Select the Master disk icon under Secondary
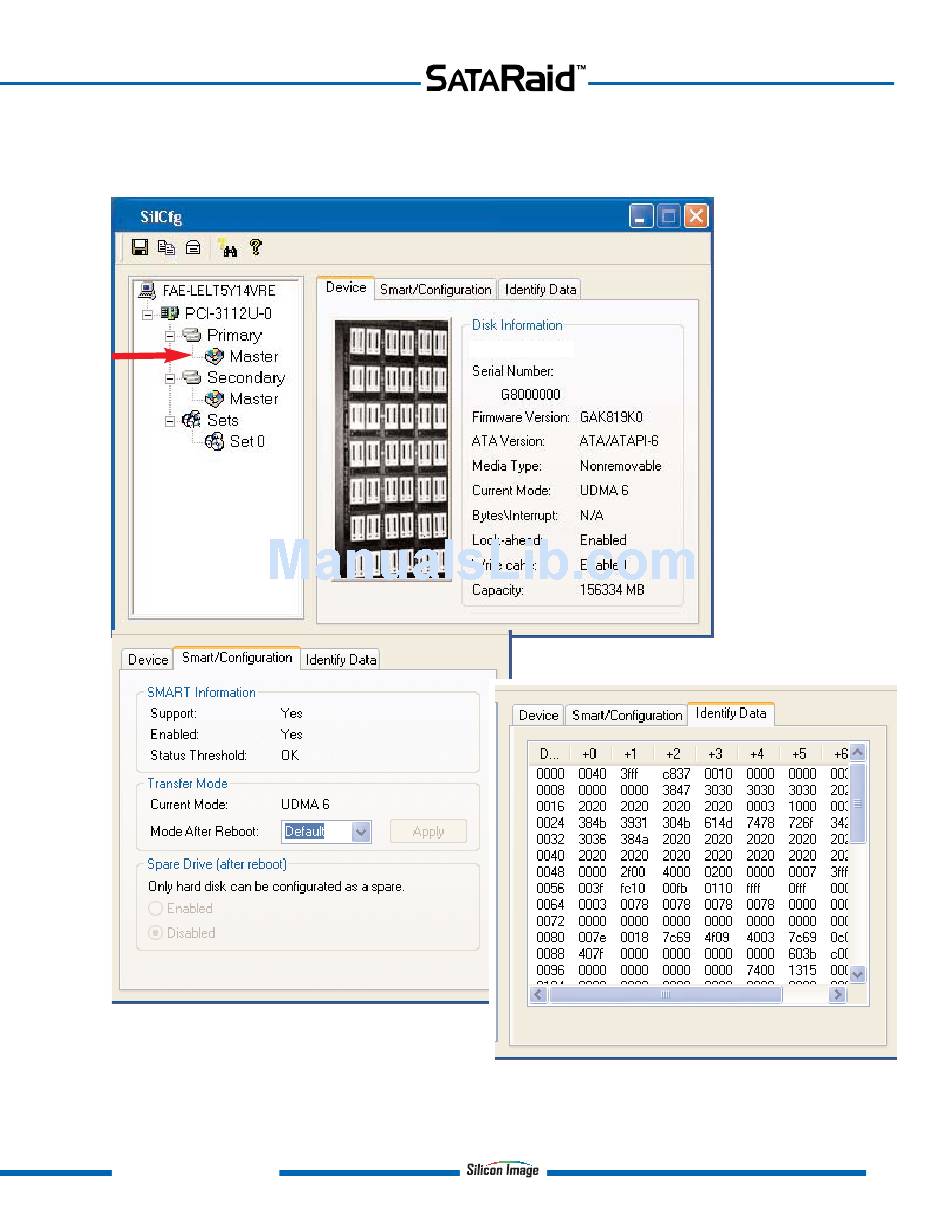Screen dimensions: 950x1229 [x=213, y=398]
